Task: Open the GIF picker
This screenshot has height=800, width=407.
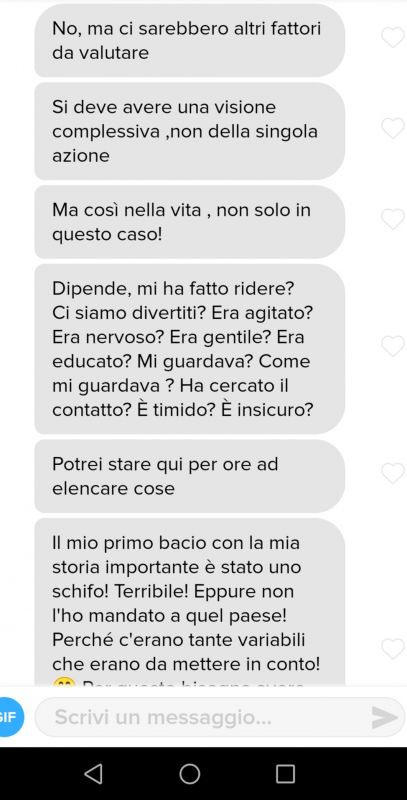Action: (x=10, y=717)
